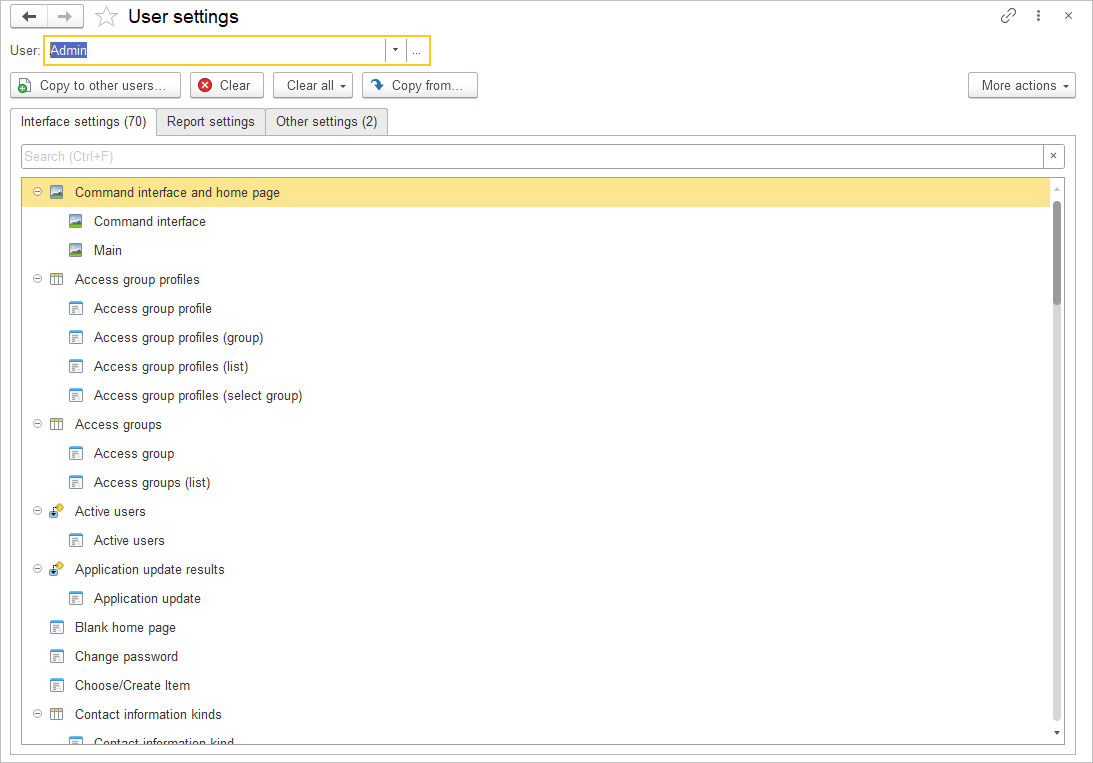1093x763 pixels.
Task: Collapse the Access group profiles node
Action: pos(38,279)
